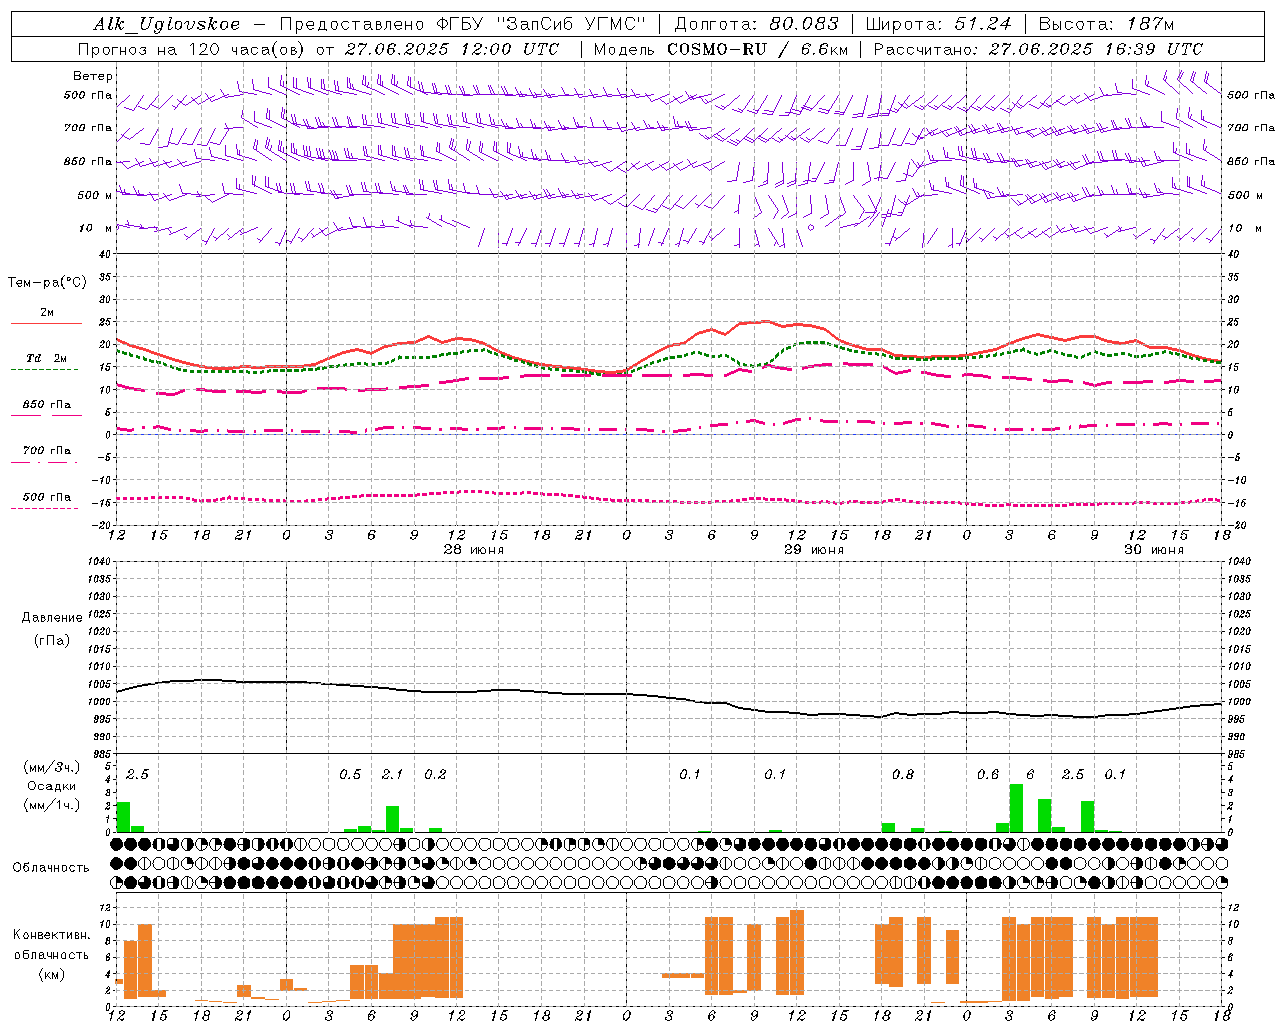1280x1024 pixels.
Task: Click the precipitation amount 0.5
Action: (x=350, y=775)
